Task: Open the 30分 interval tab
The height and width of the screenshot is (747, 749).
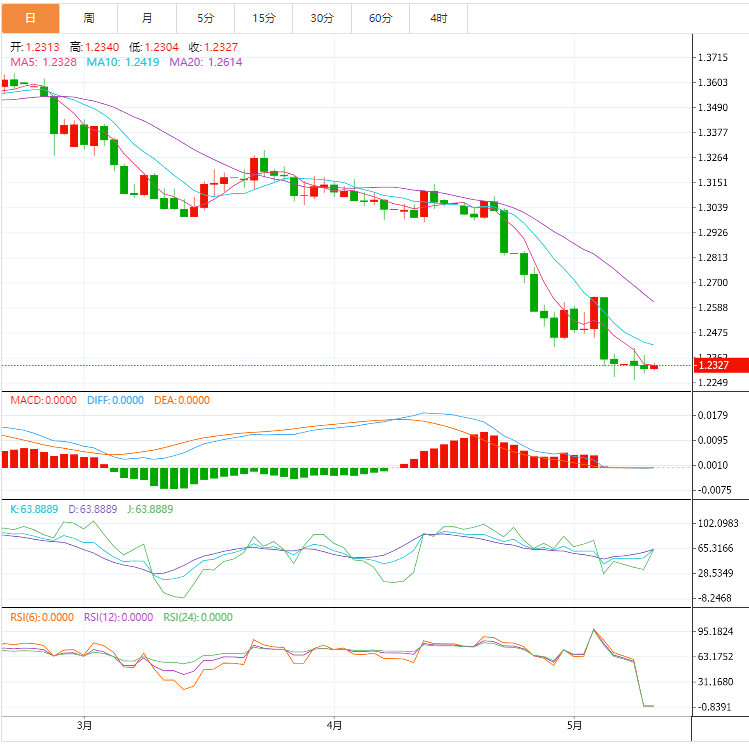Action: [322, 18]
